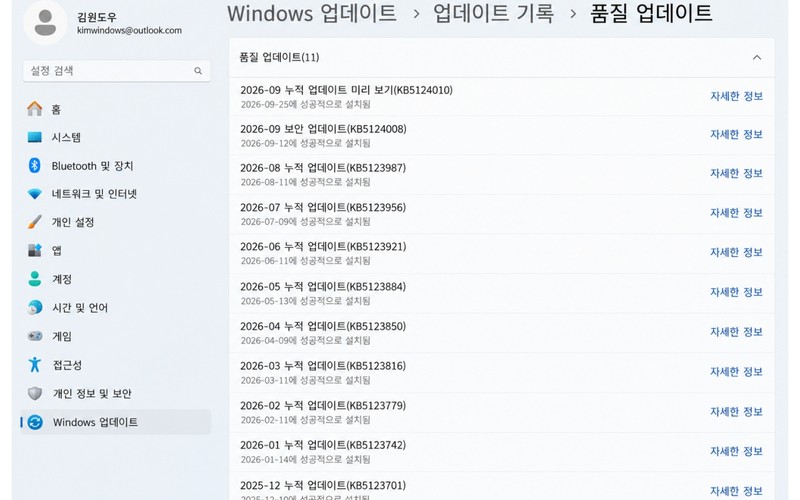Viewport: 800px width, 500px height.
Task: Click the kimwindows@outlook.com email text
Action: (x=129, y=31)
